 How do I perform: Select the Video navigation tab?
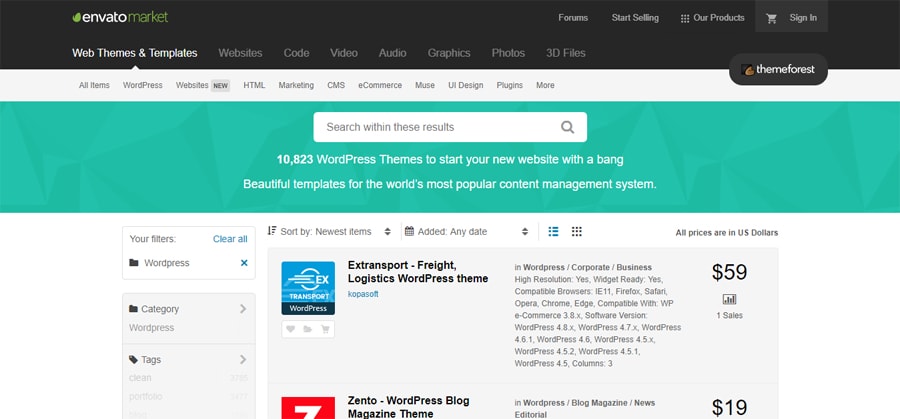tap(344, 53)
